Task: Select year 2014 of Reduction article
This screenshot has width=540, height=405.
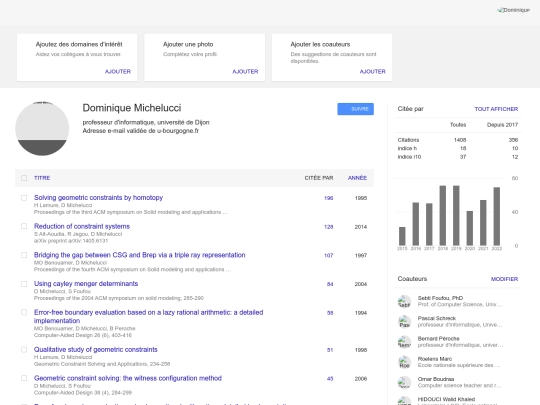Action: pos(361,227)
